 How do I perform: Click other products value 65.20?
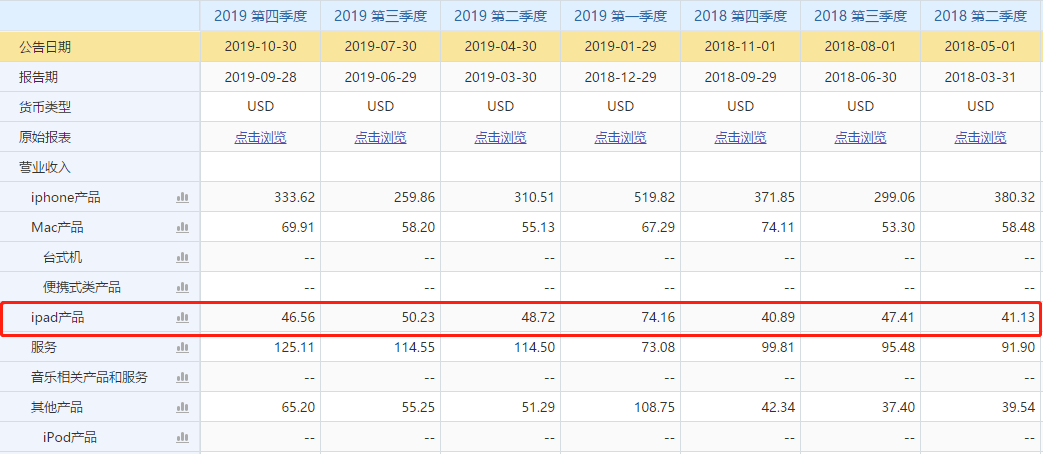click(x=298, y=407)
